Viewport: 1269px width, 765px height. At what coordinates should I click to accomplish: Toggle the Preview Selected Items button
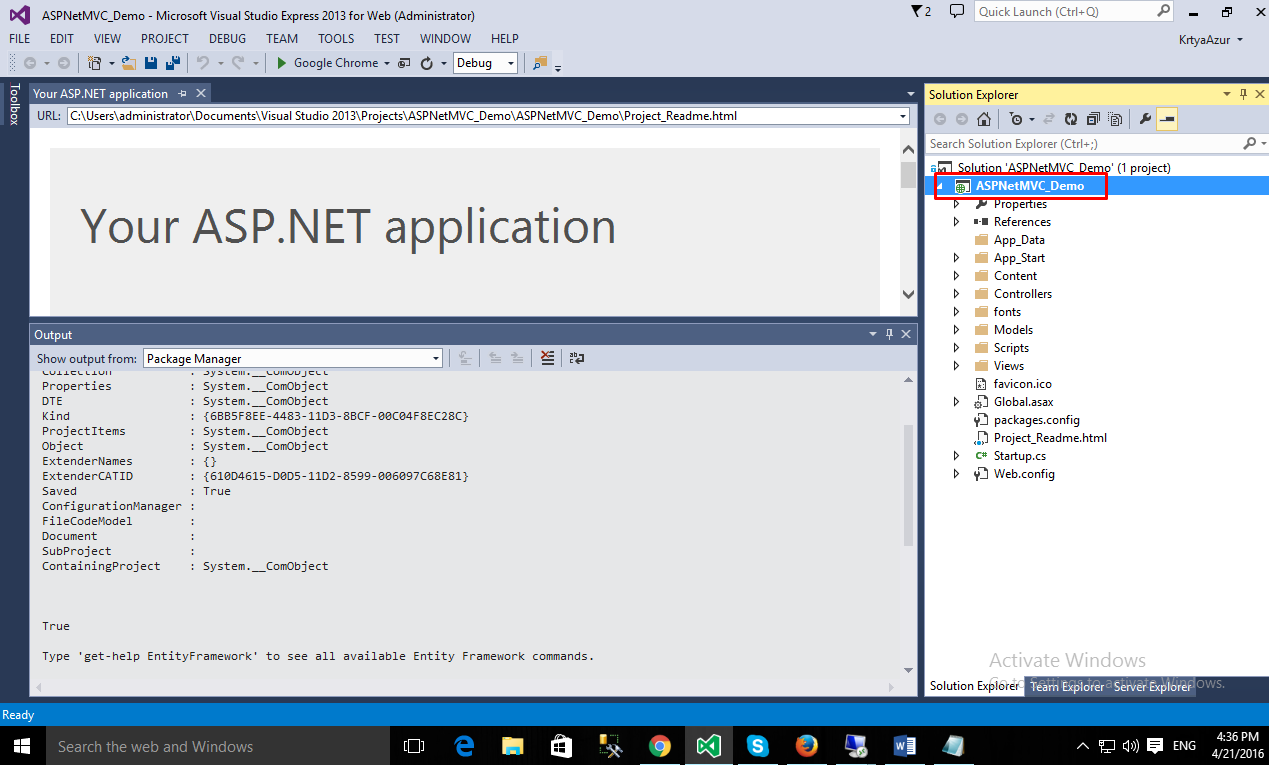1167,119
